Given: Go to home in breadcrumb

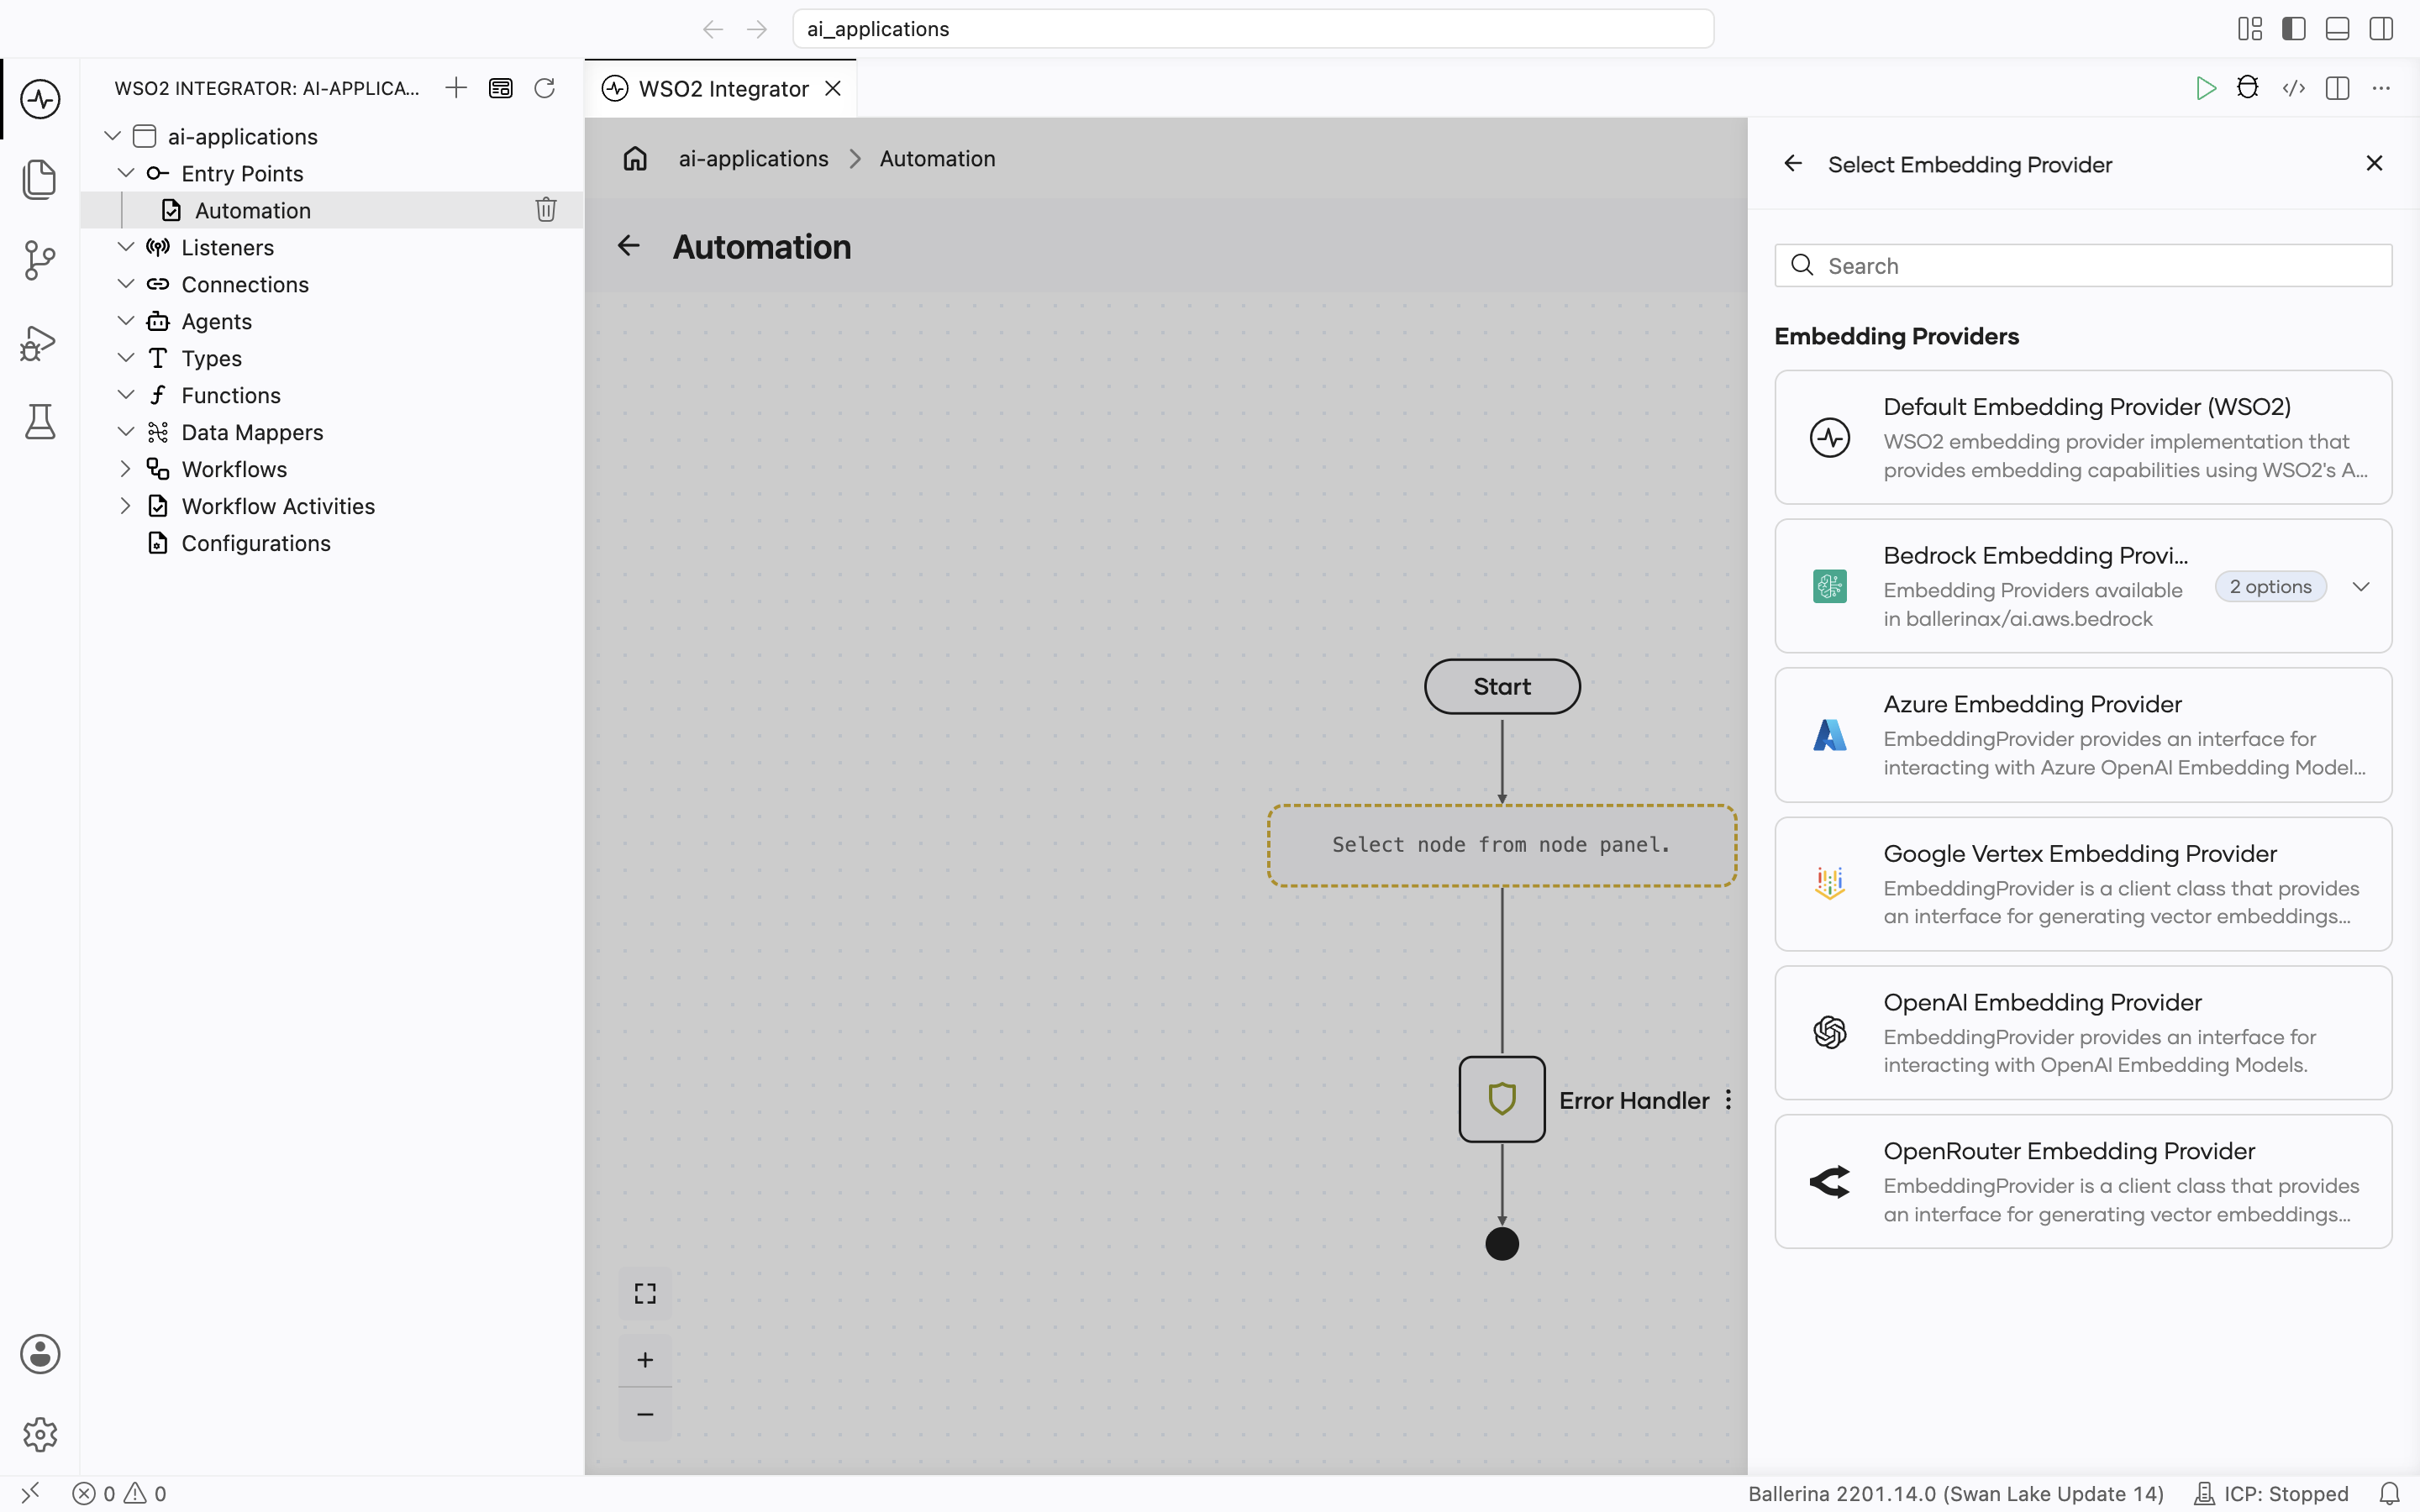Looking at the screenshot, I should coord(635,158).
